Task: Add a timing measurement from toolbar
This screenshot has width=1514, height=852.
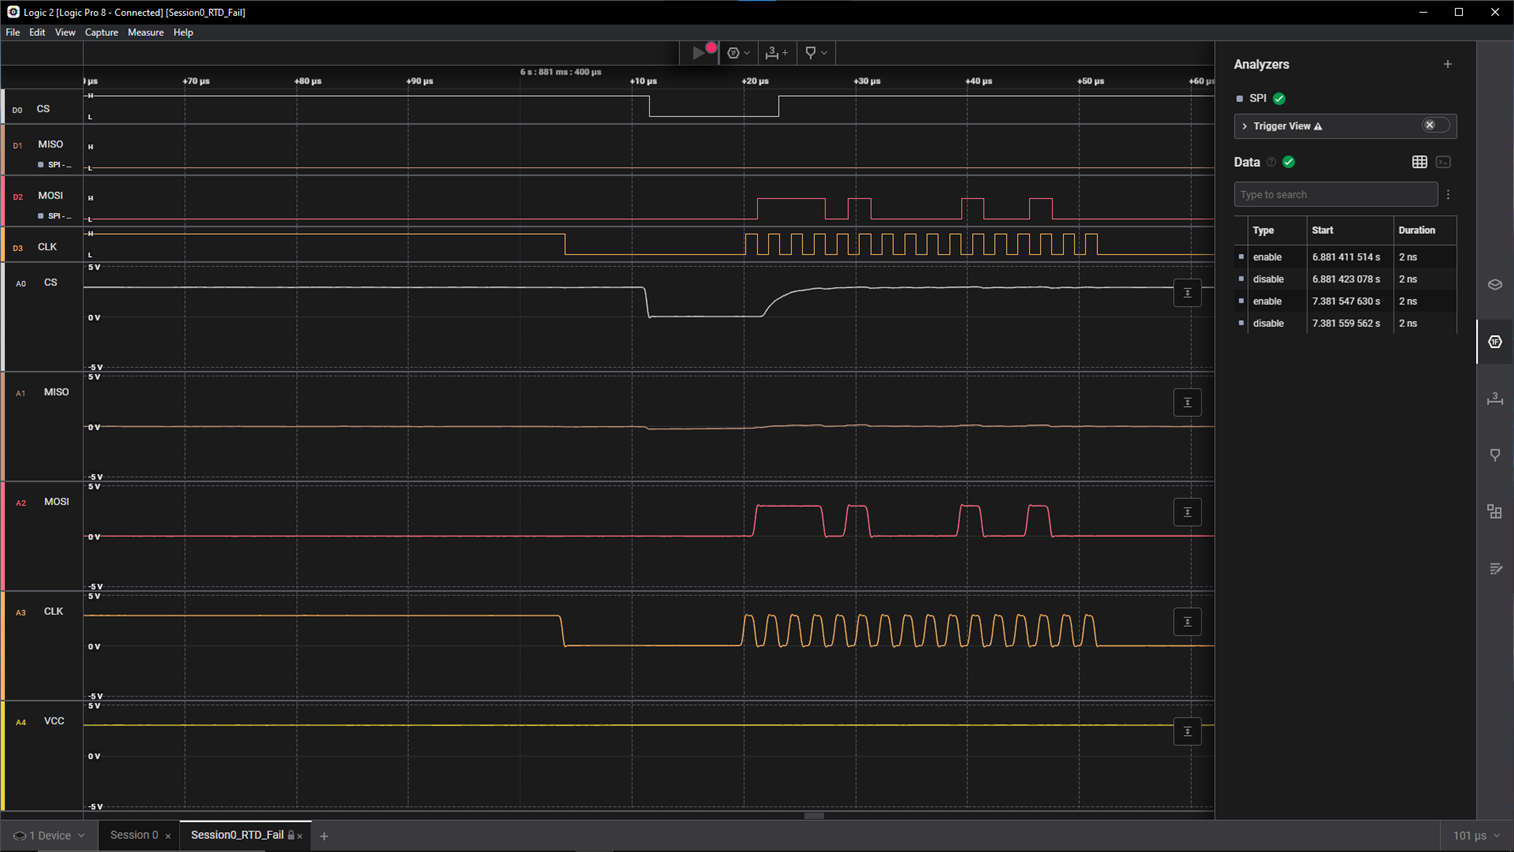Action: click(x=777, y=53)
